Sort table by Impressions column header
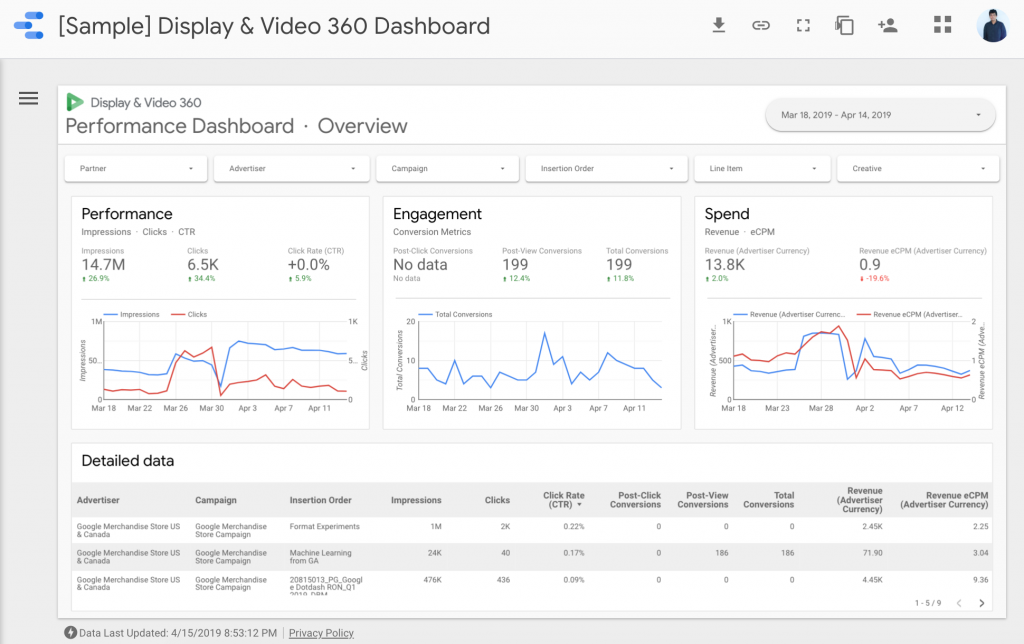1024x644 pixels. tap(416, 500)
